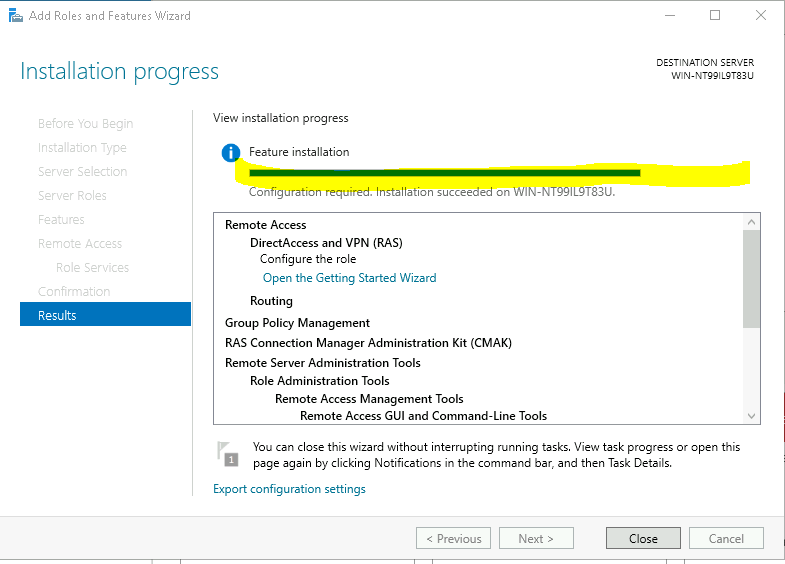785x564 pixels.
Task: Click Remote Access Management Tools entry
Action: pos(369,399)
